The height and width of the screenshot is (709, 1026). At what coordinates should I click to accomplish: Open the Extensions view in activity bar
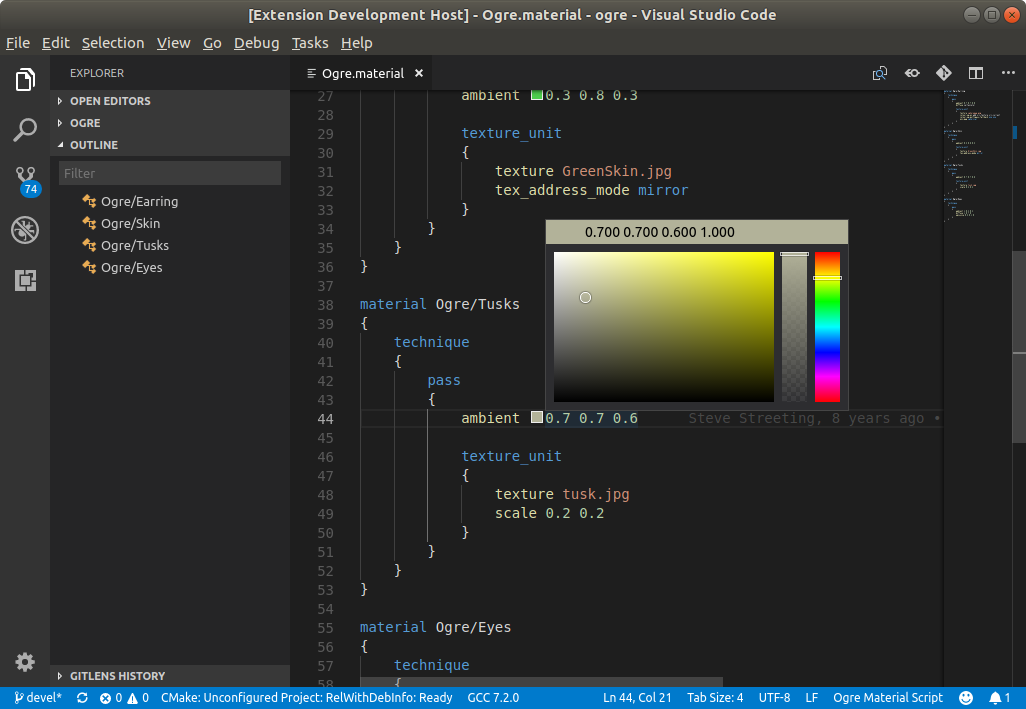(x=25, y=281)
